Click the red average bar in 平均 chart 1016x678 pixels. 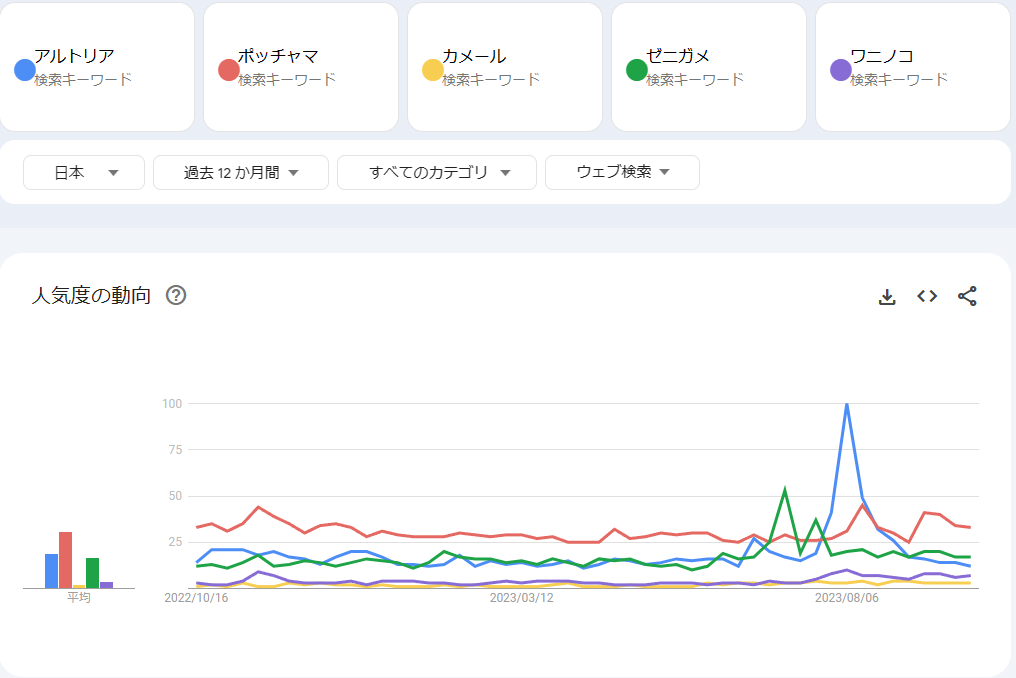66,560
